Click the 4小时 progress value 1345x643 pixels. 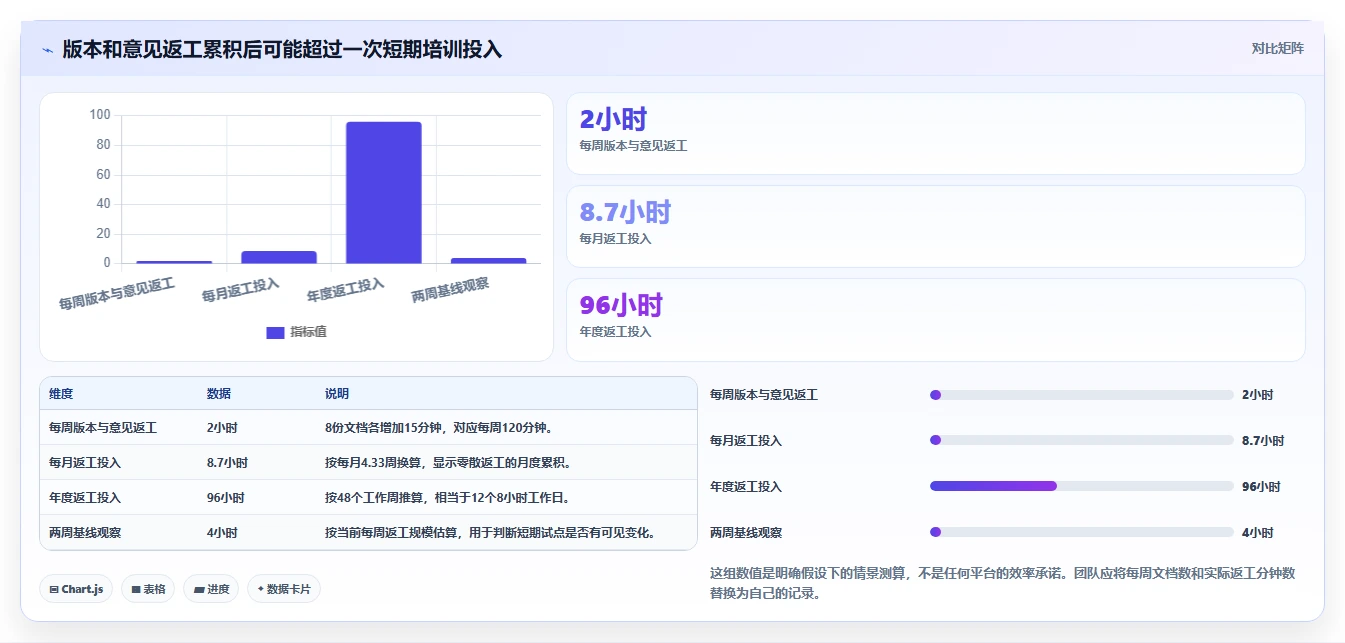click(1257, 532)
